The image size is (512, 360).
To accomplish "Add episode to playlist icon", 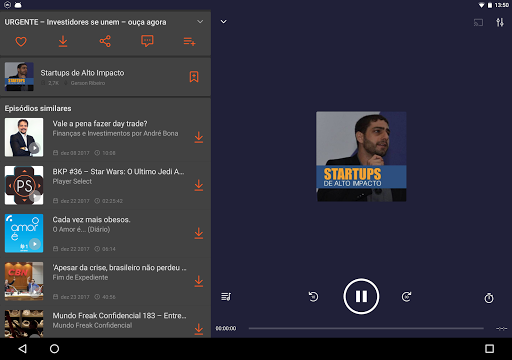I will click(189, 42).
